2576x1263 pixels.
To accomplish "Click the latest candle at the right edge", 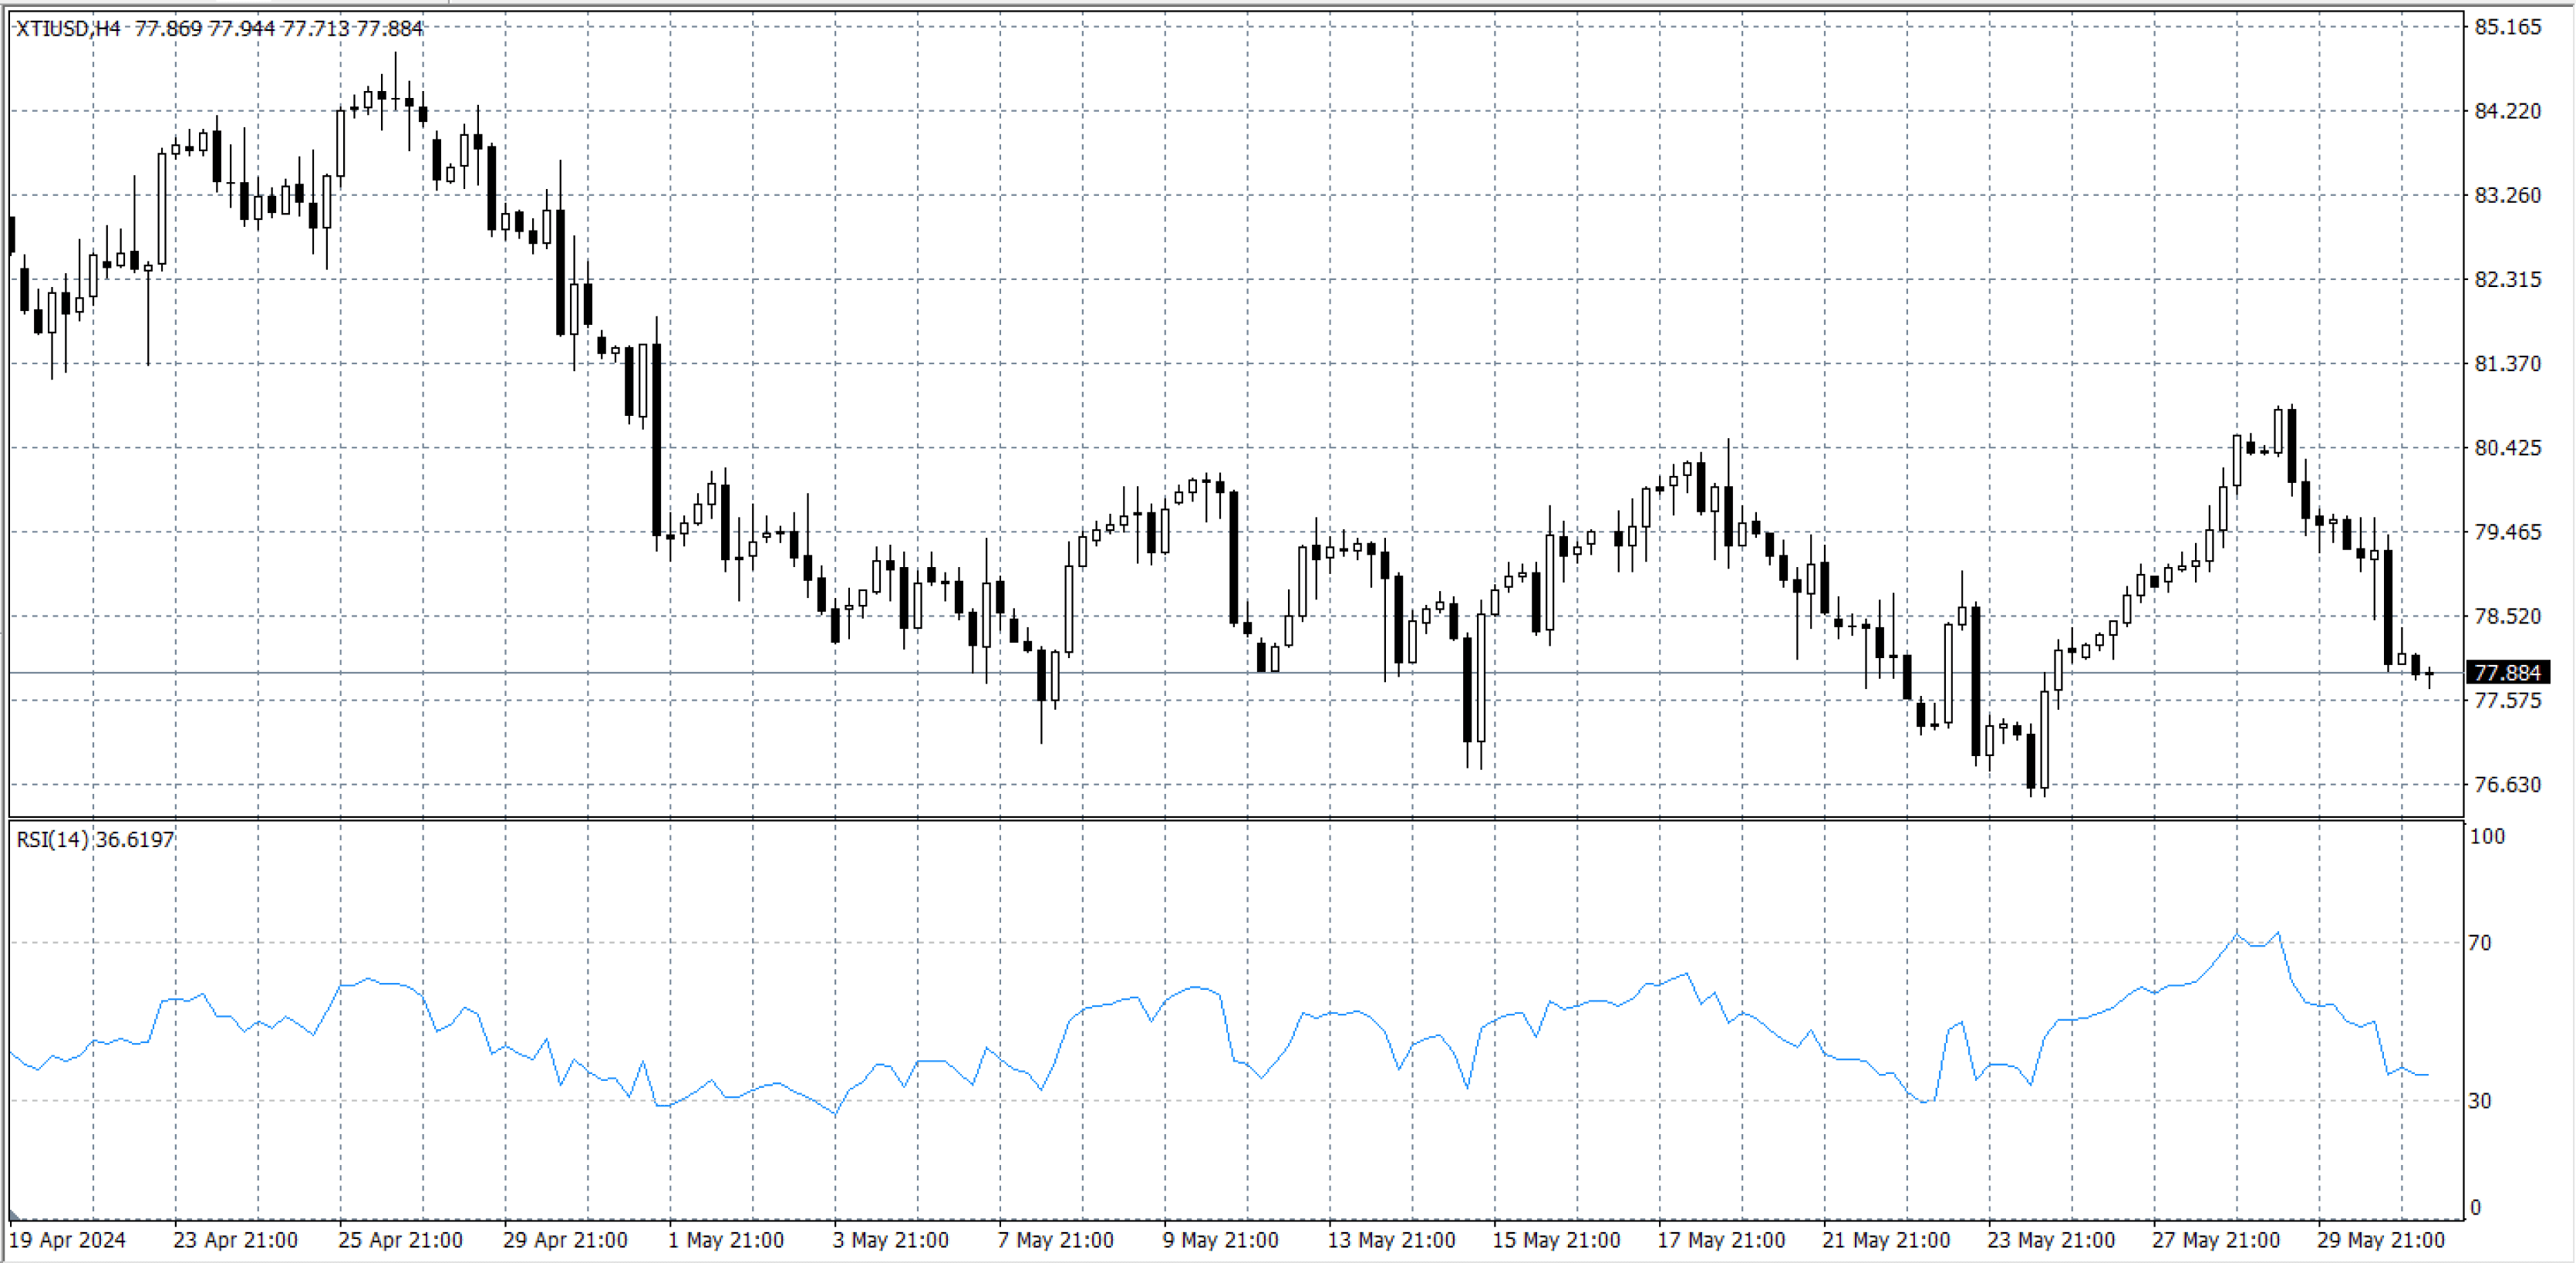I will [2429, 674].
